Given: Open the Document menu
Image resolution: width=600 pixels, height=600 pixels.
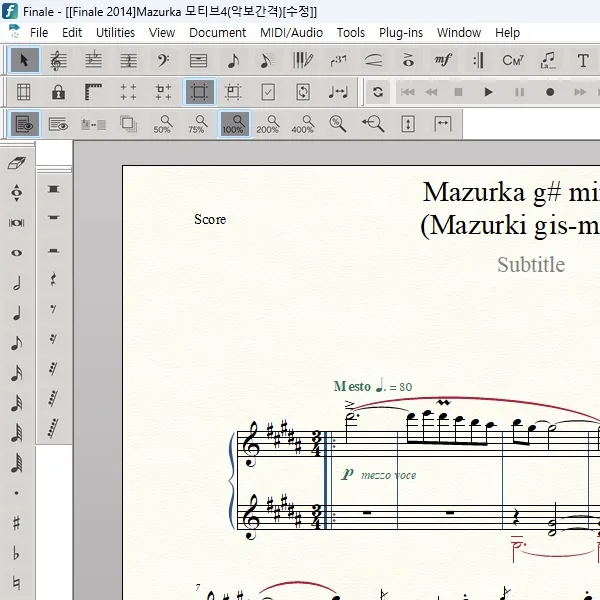Looking at the screenshot, I should 217,32.
